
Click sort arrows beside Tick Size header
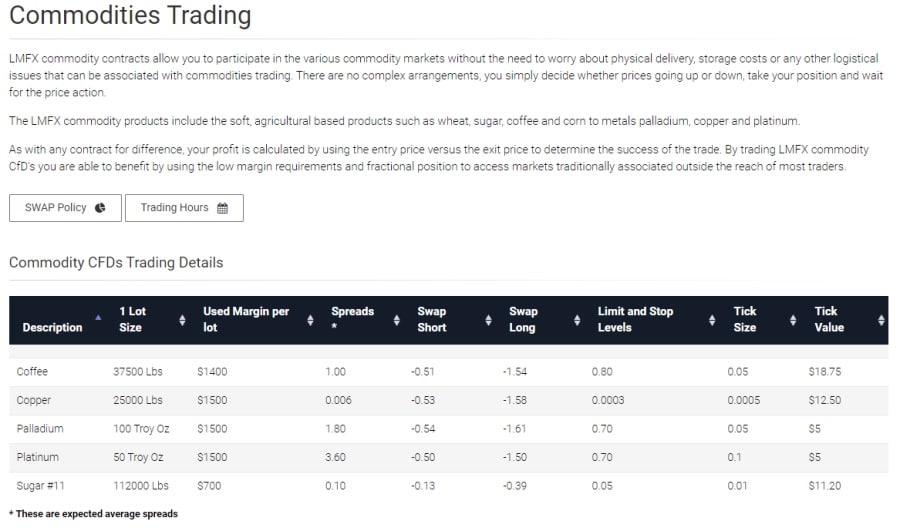click(793, 320)
